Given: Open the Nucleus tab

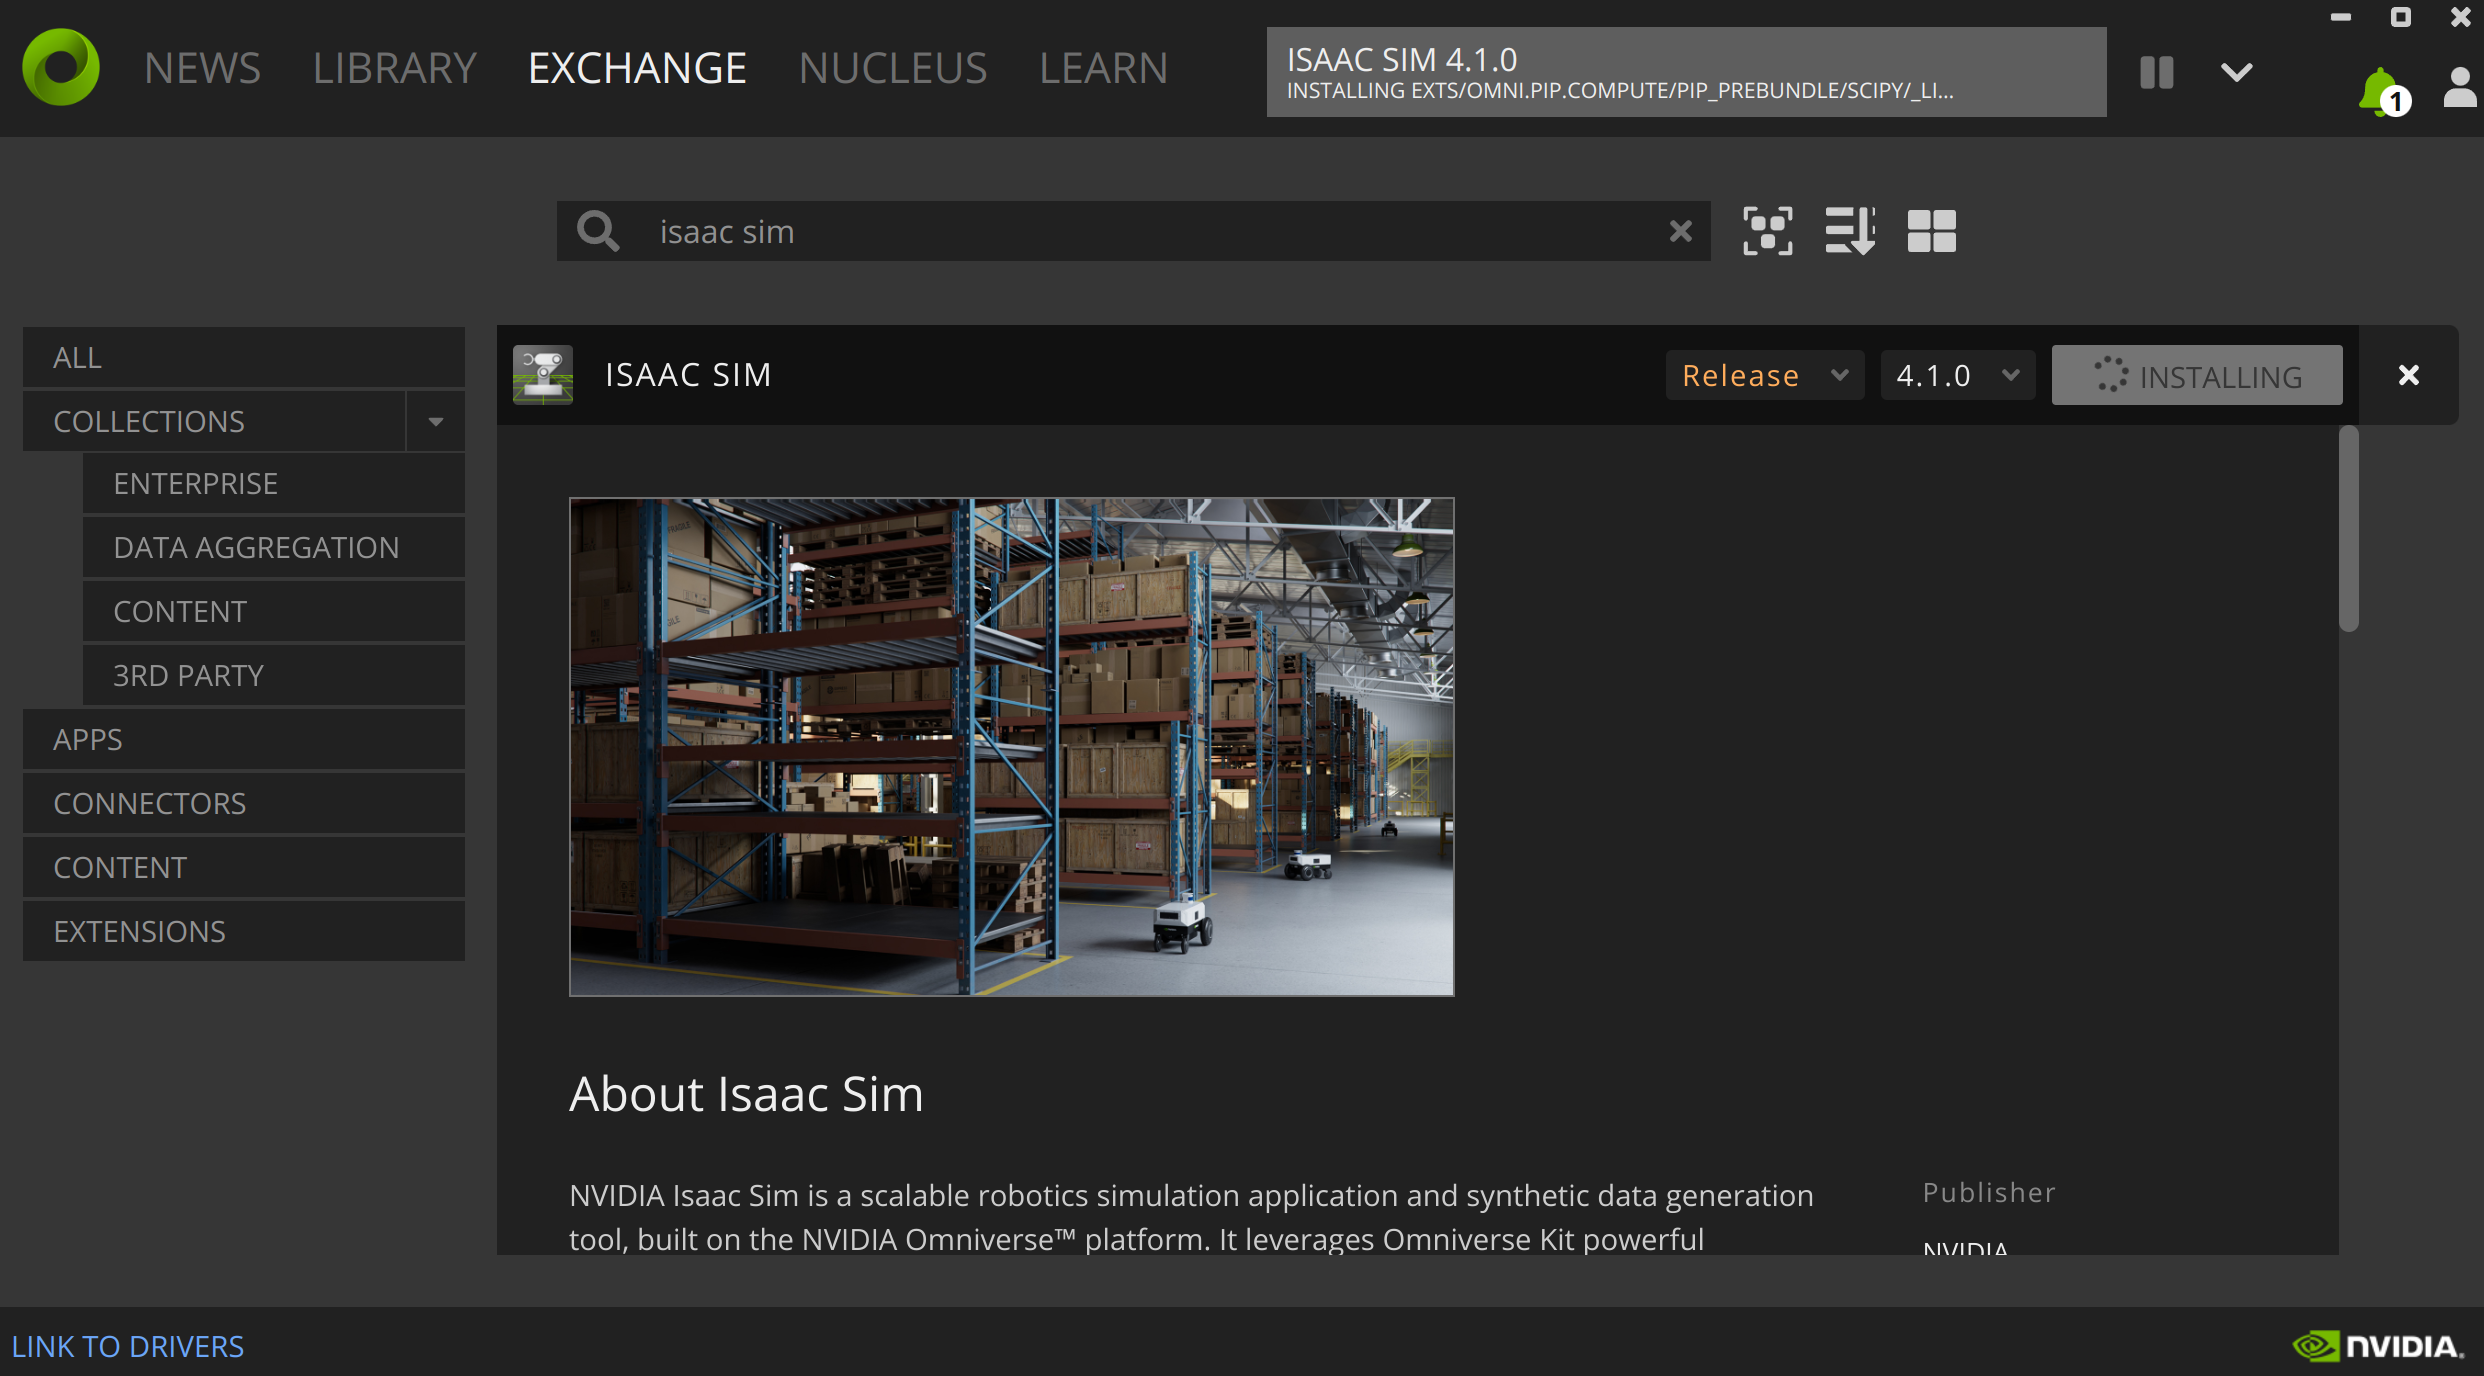Looking at the screenshot, I should (892, 68).
